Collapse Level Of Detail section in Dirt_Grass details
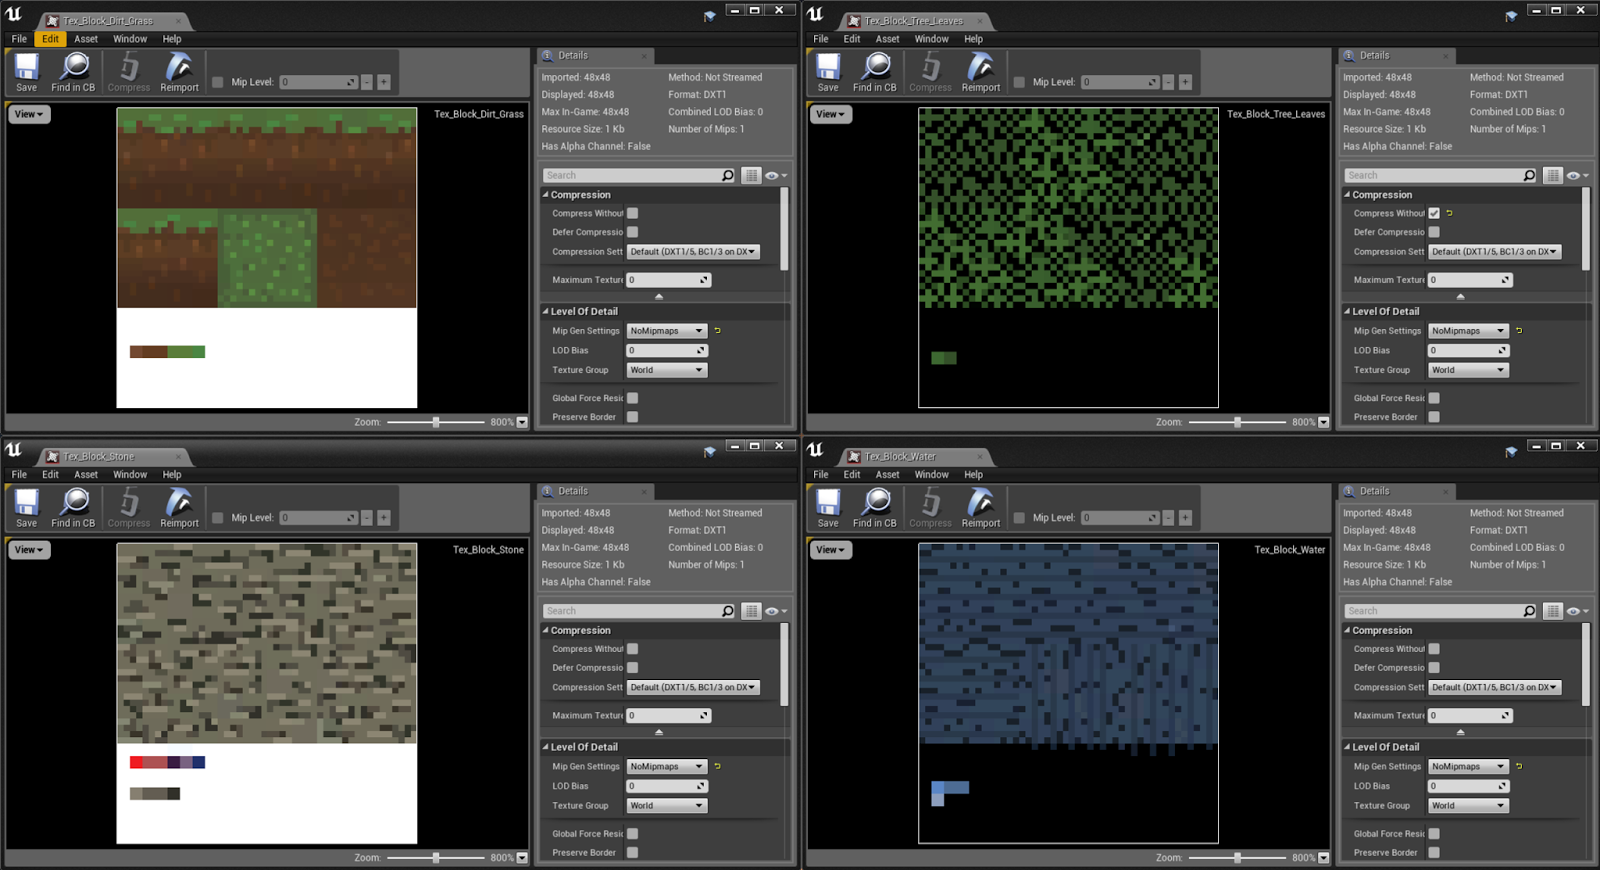The width and height of the screenshot is (1600, 870). pos(546,312)
